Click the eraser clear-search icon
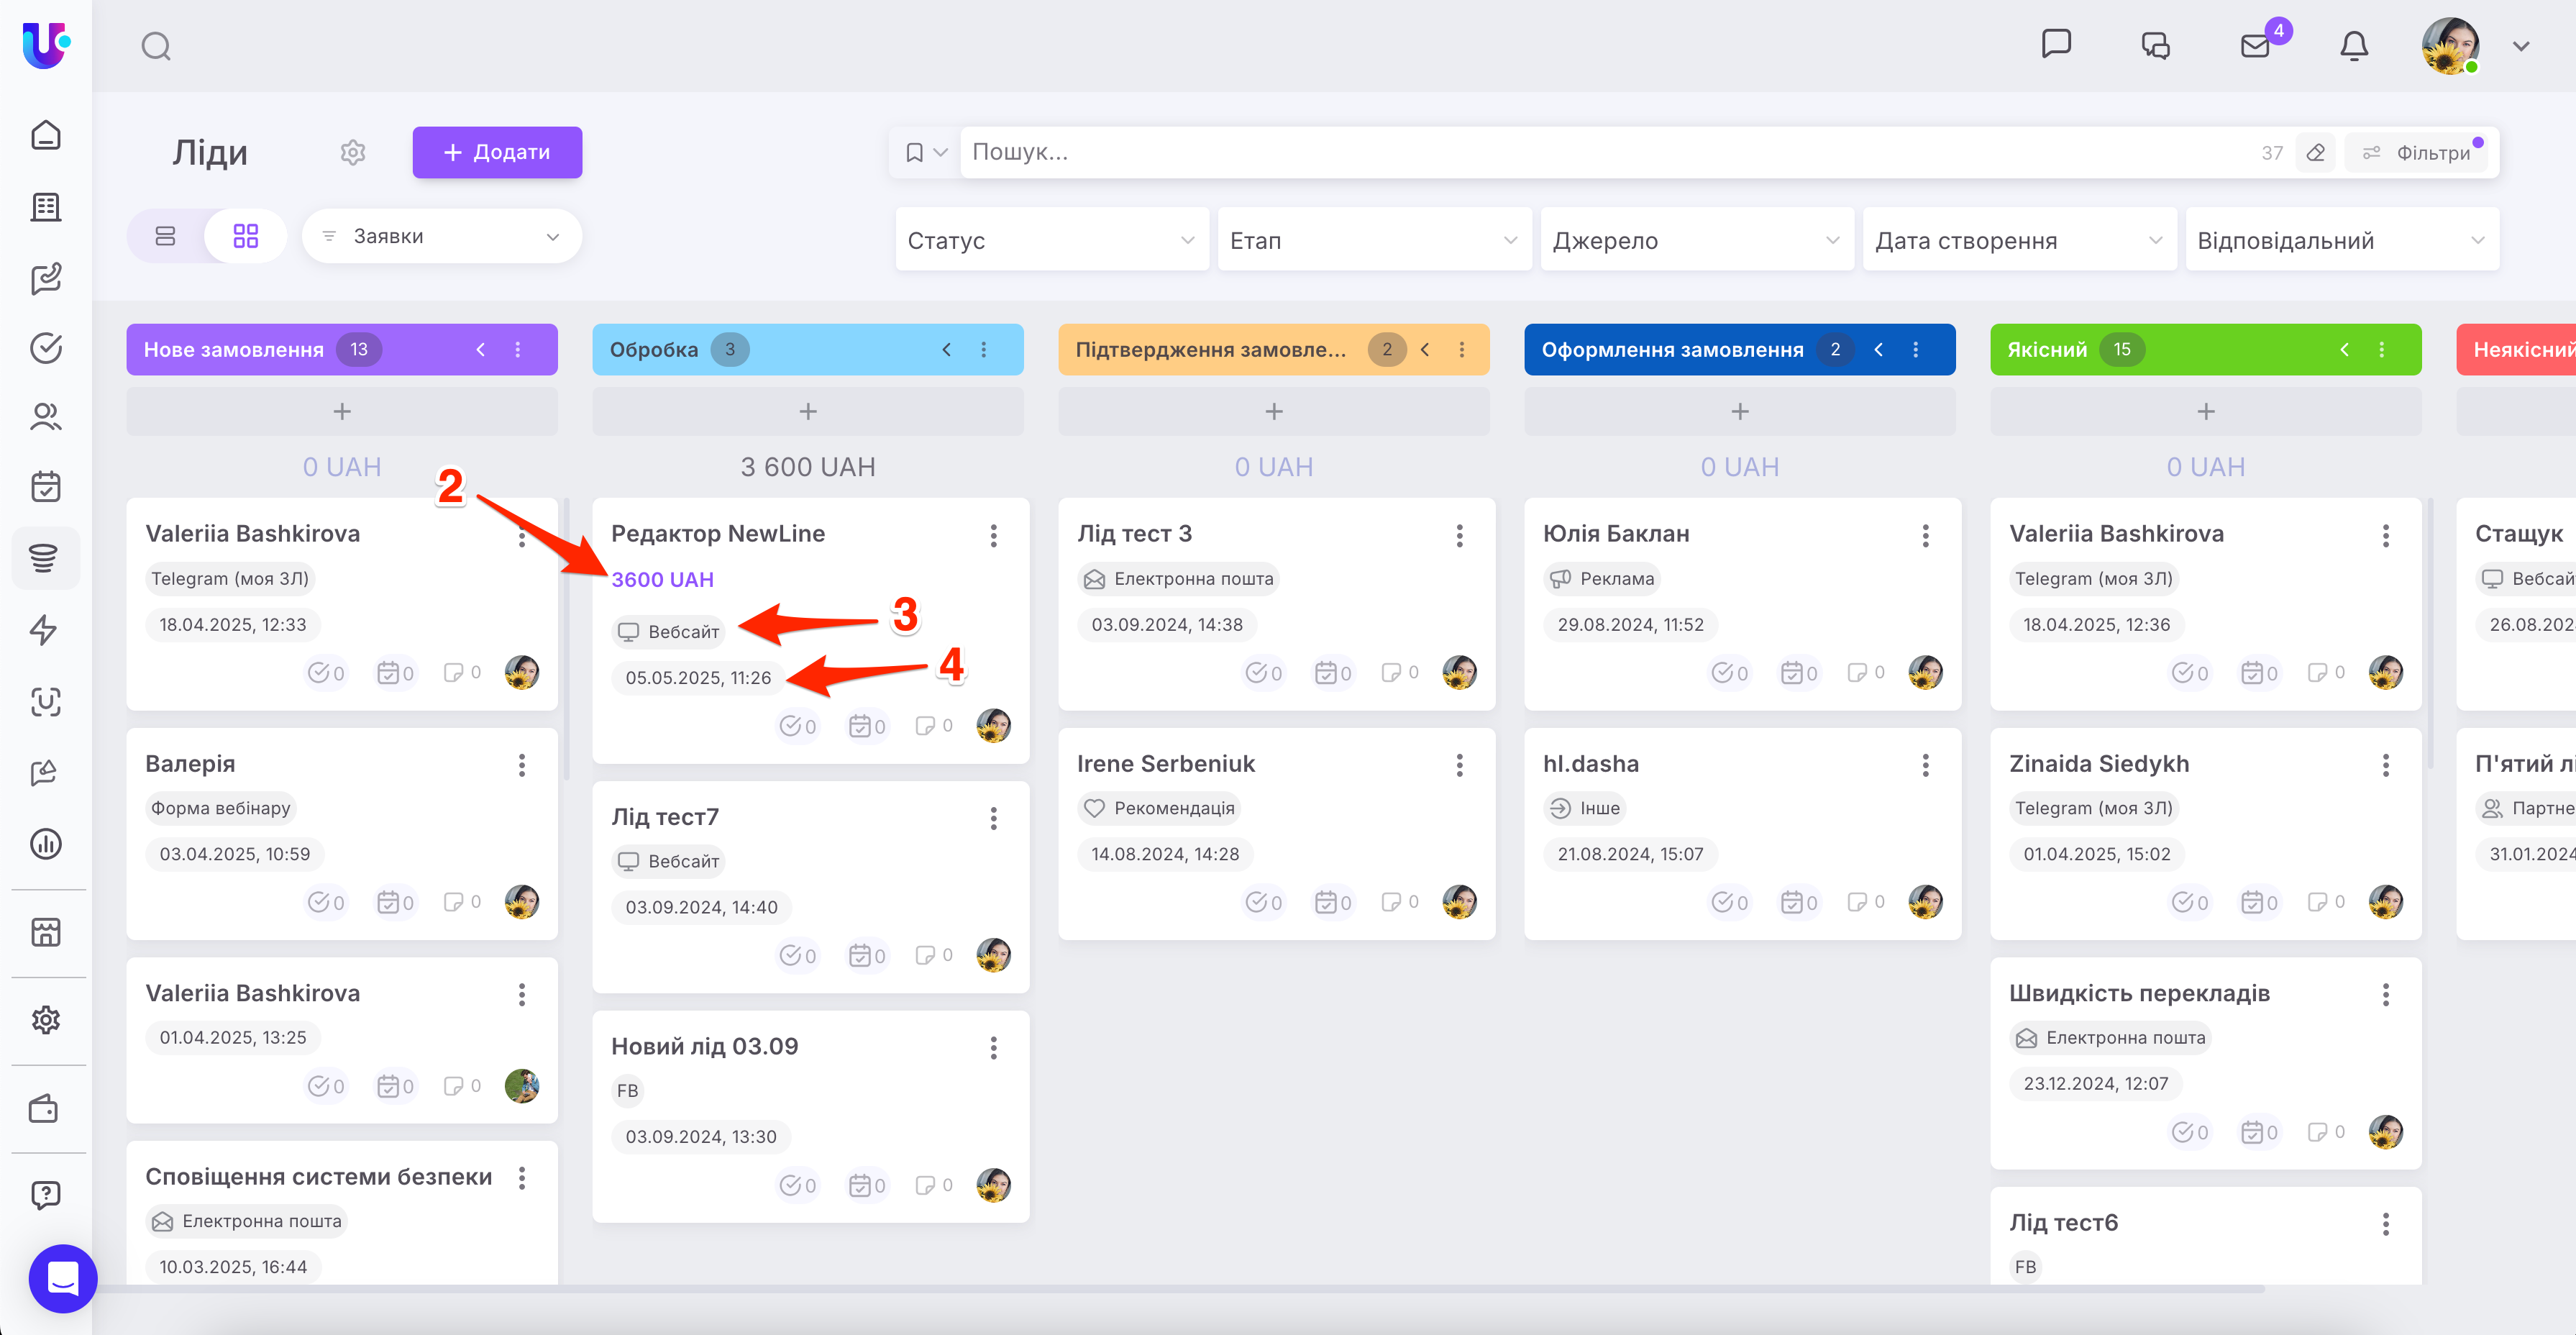2576x1335 pixels. pyautogui.click(x=2316, y=153)
